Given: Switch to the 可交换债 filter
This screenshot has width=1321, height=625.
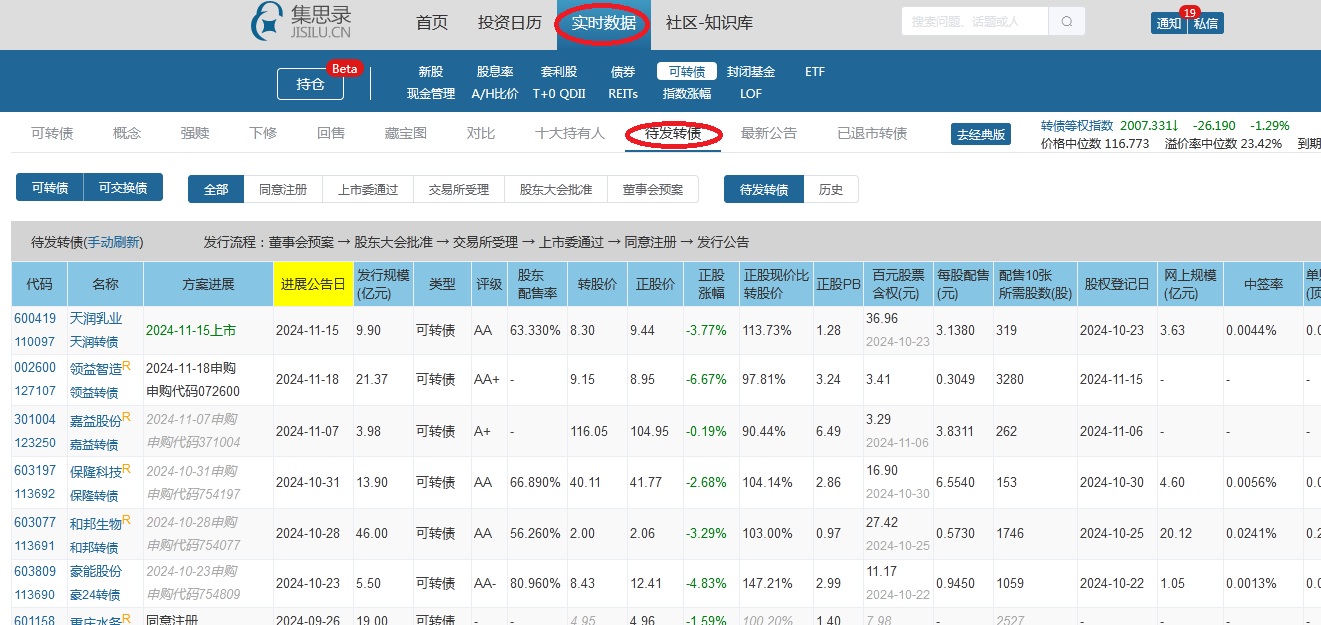Looking at the screenshot, I should tap(123, 188).
